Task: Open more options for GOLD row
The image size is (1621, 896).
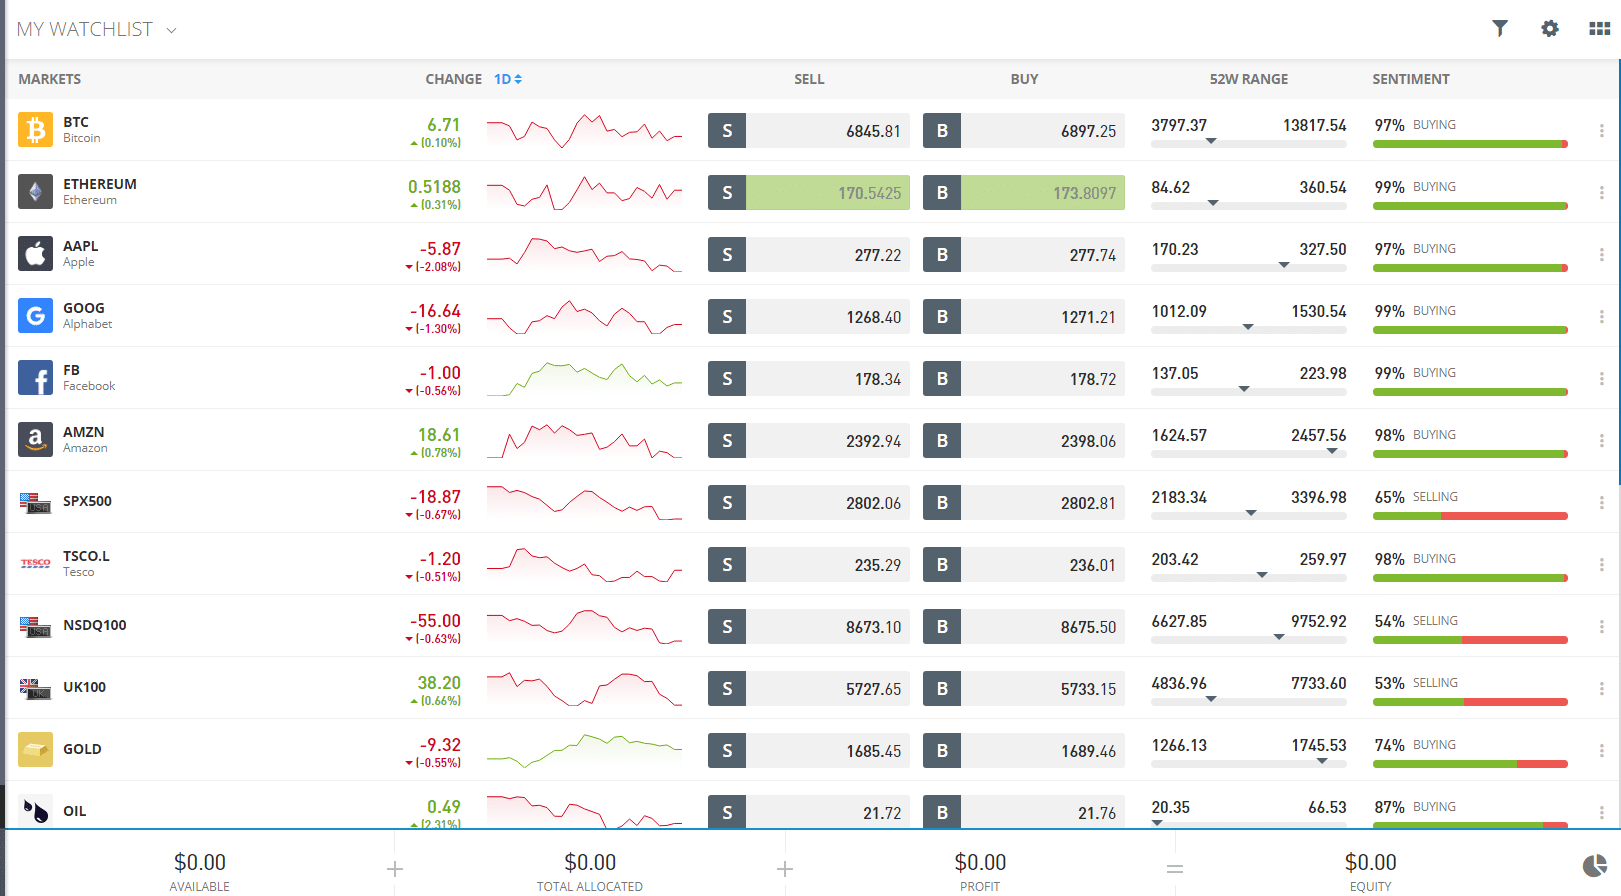Action: pos(1601,751)
